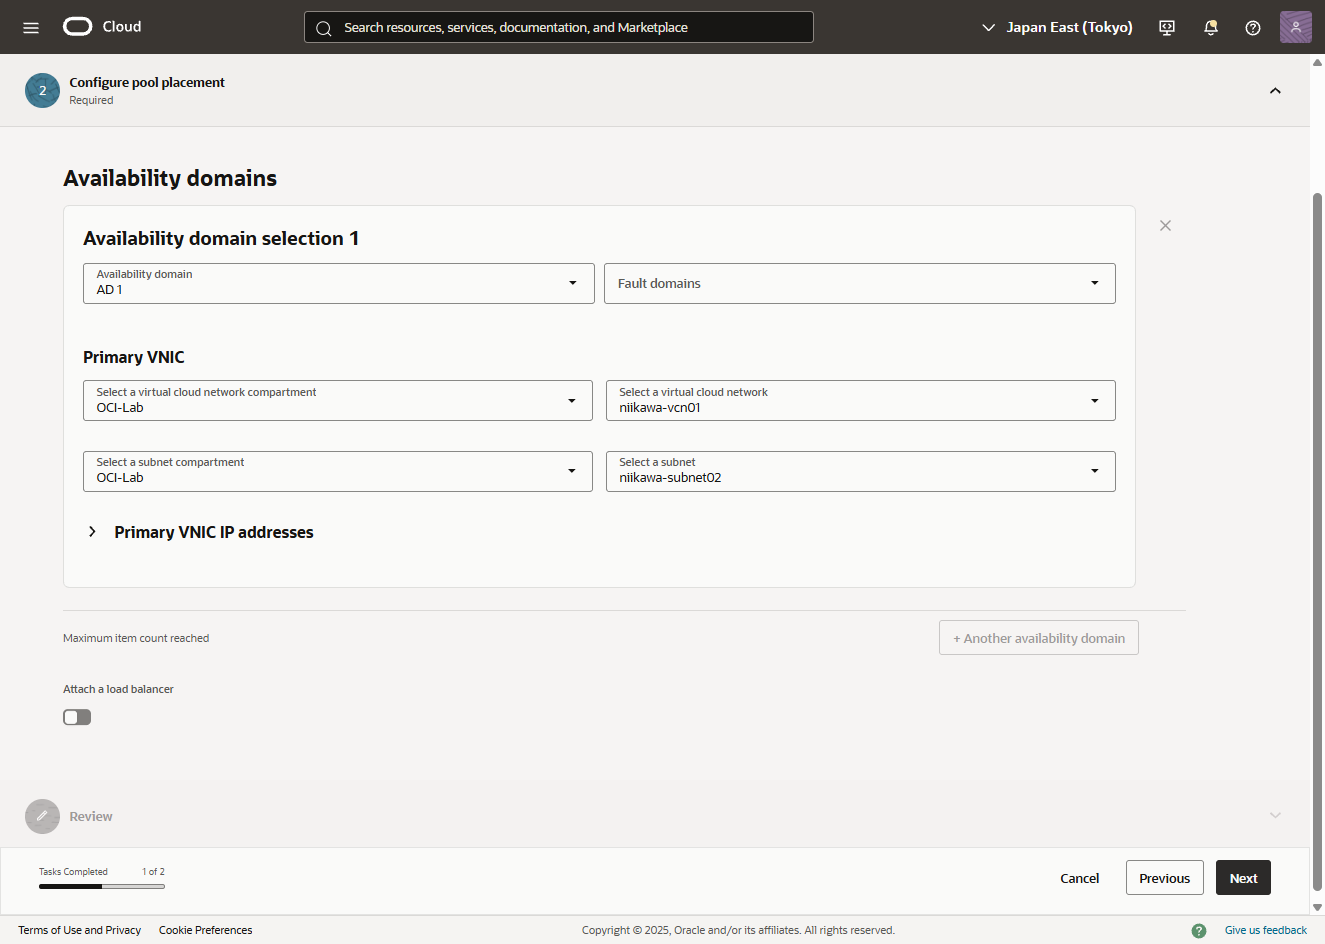1325x944 pixels.
Task: Open the user profile avatar menu
Action: (x=1295, y=27)
